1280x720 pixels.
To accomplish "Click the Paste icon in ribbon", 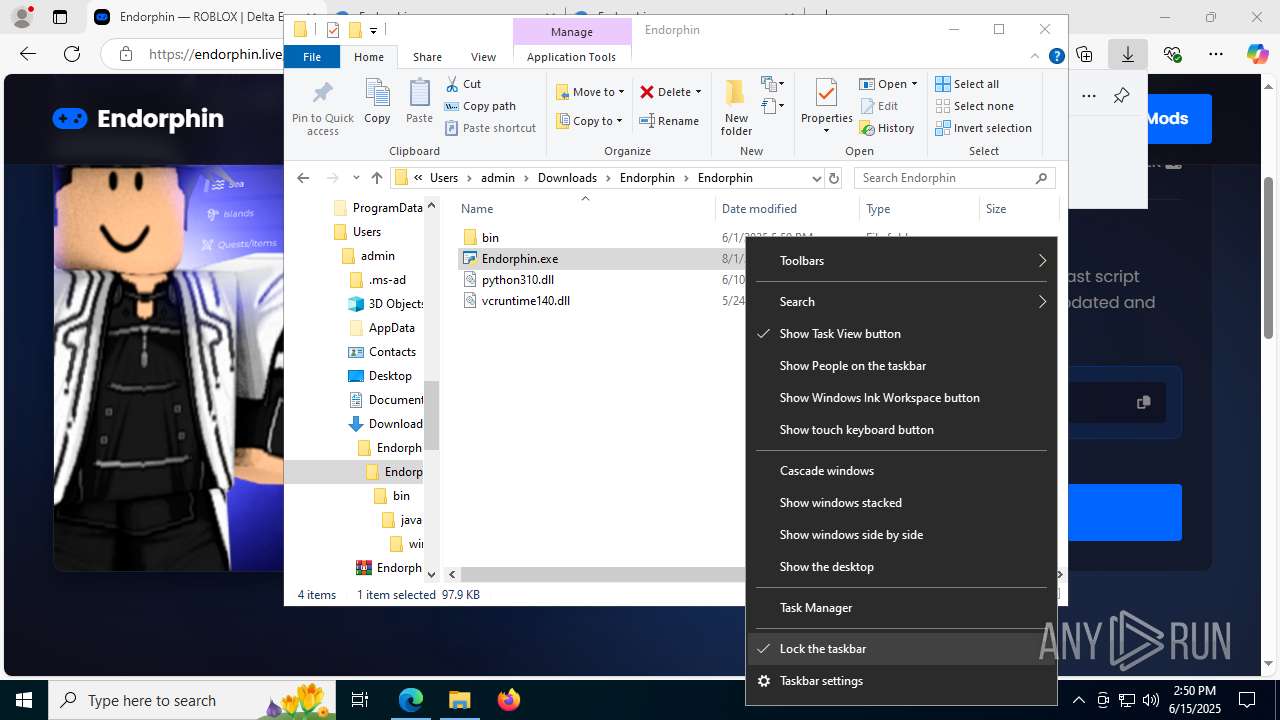I will [x=419, y=95].
